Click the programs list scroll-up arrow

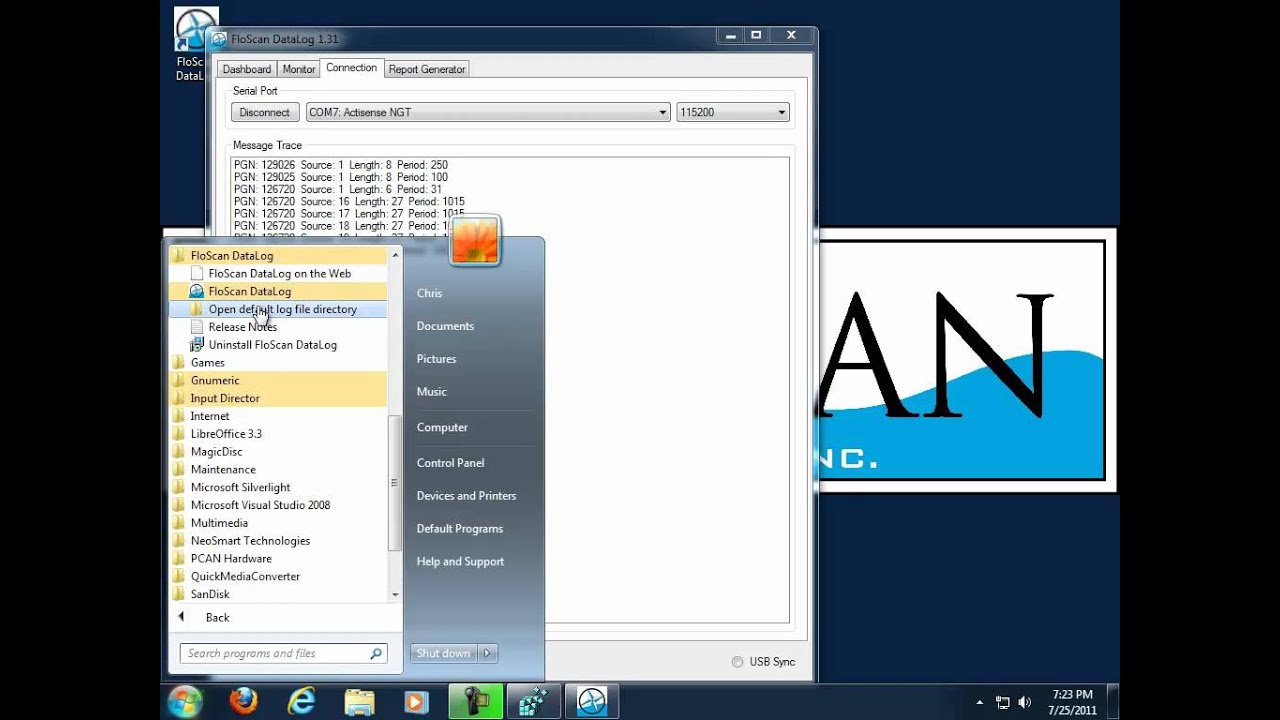click(395, 255)
